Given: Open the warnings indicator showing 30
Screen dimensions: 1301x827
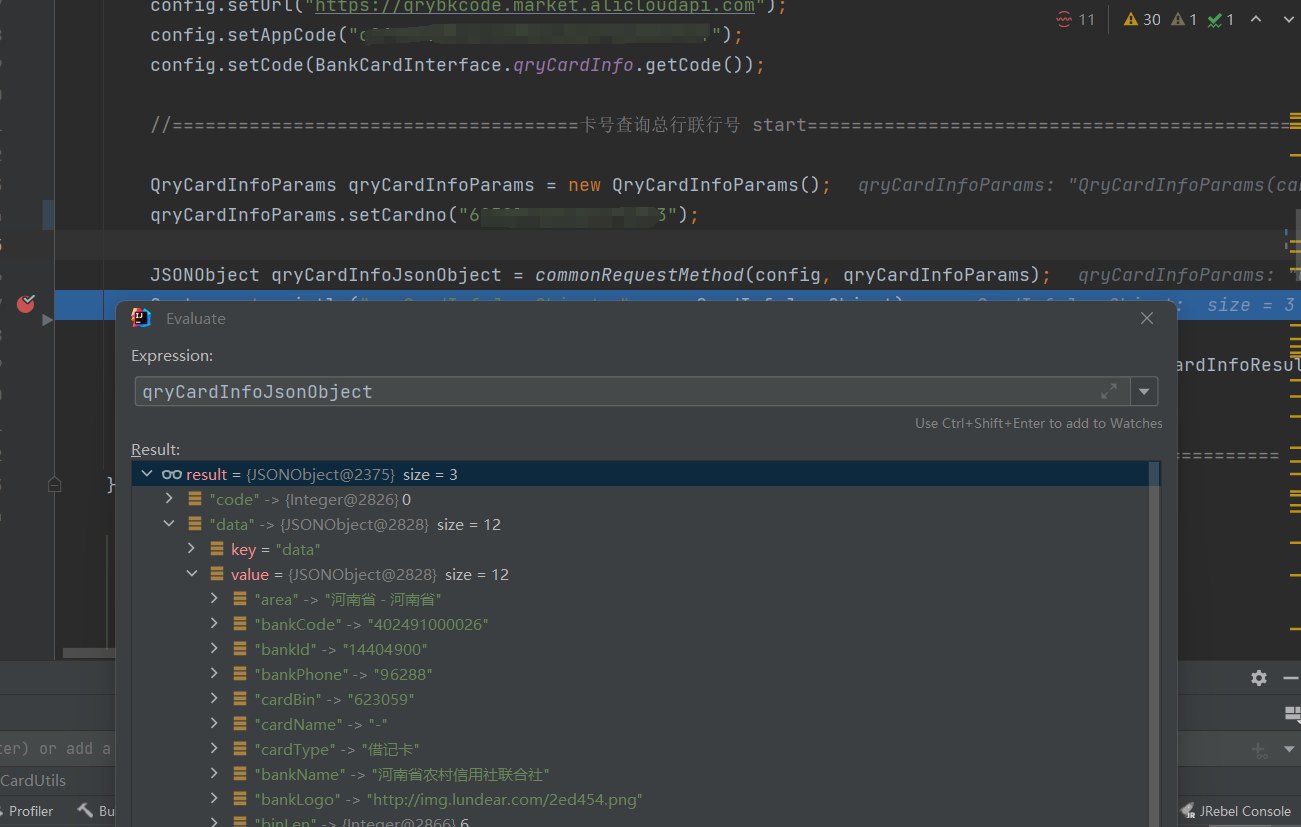Looking at the screenshot, I should click(1142, 19).
